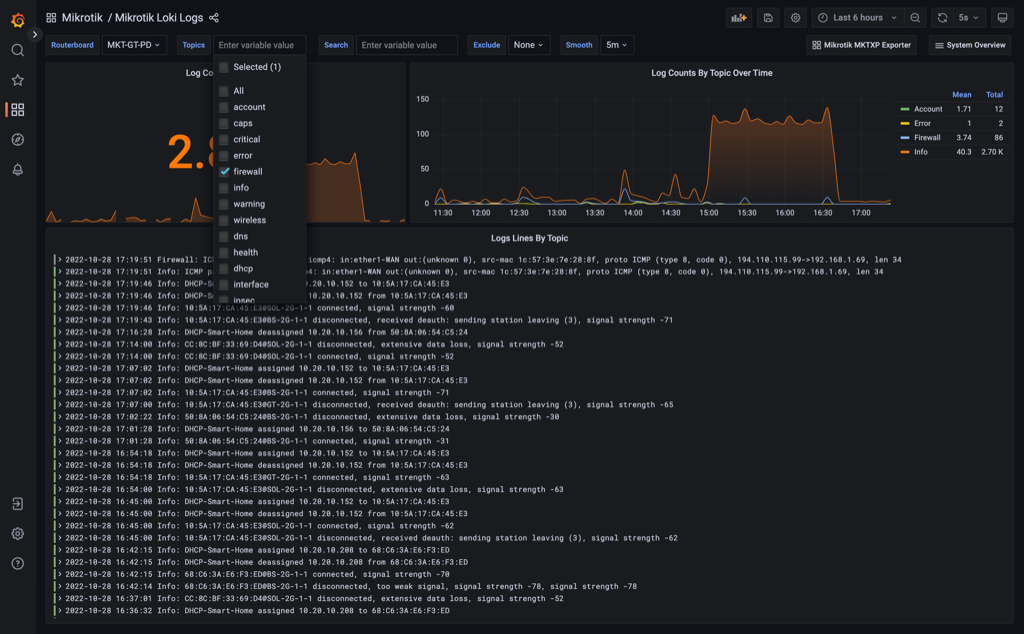This screenshot has height=634, width=1024.
Task: Share the dashboard via share icon
Action: click(x=214, y=18)
